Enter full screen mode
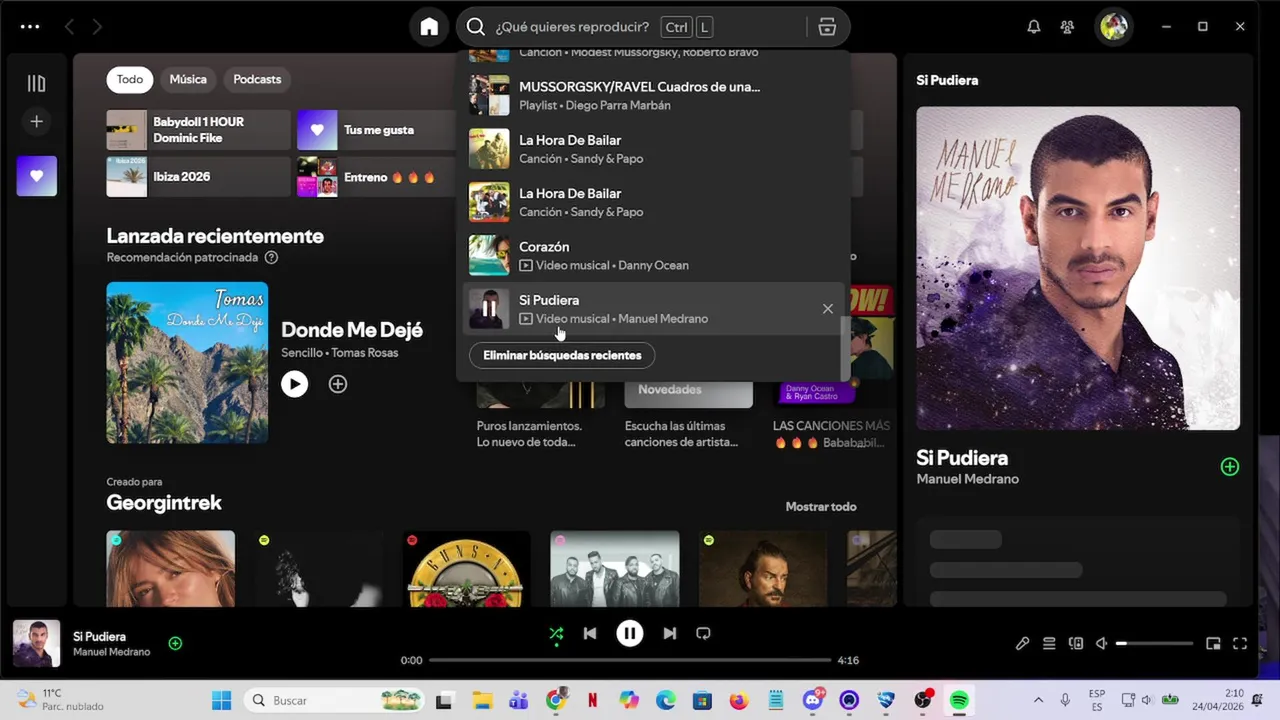This screenshot has width=1280, height=720. (1240, 644)
